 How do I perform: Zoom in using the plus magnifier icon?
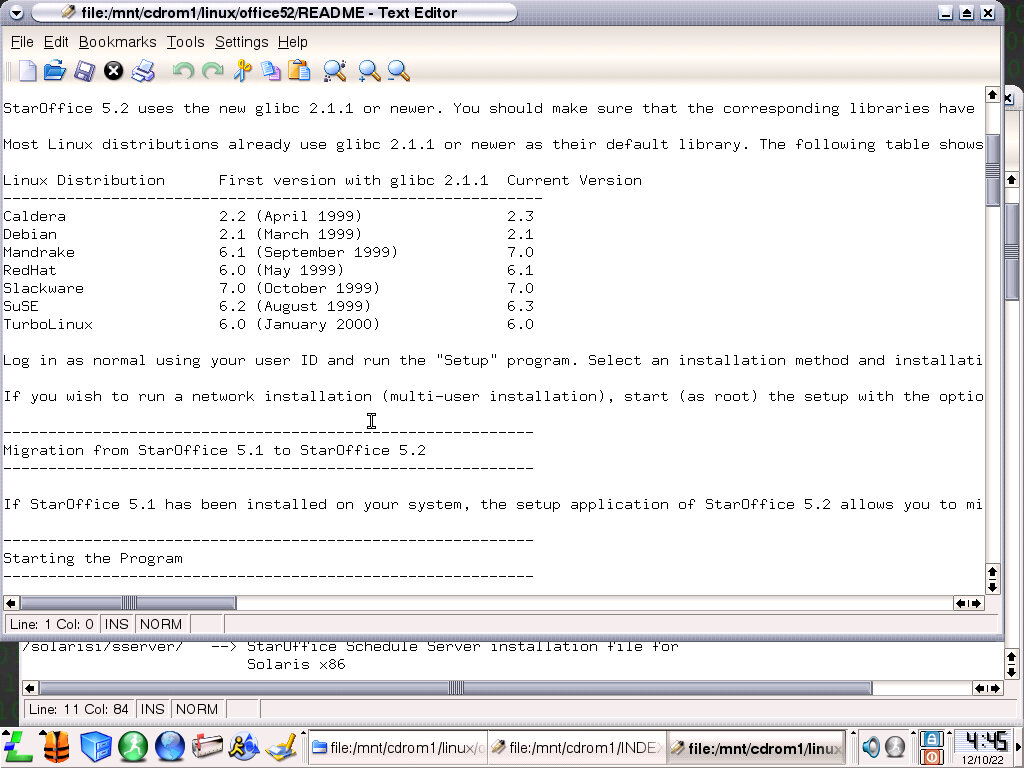(369, 71)
